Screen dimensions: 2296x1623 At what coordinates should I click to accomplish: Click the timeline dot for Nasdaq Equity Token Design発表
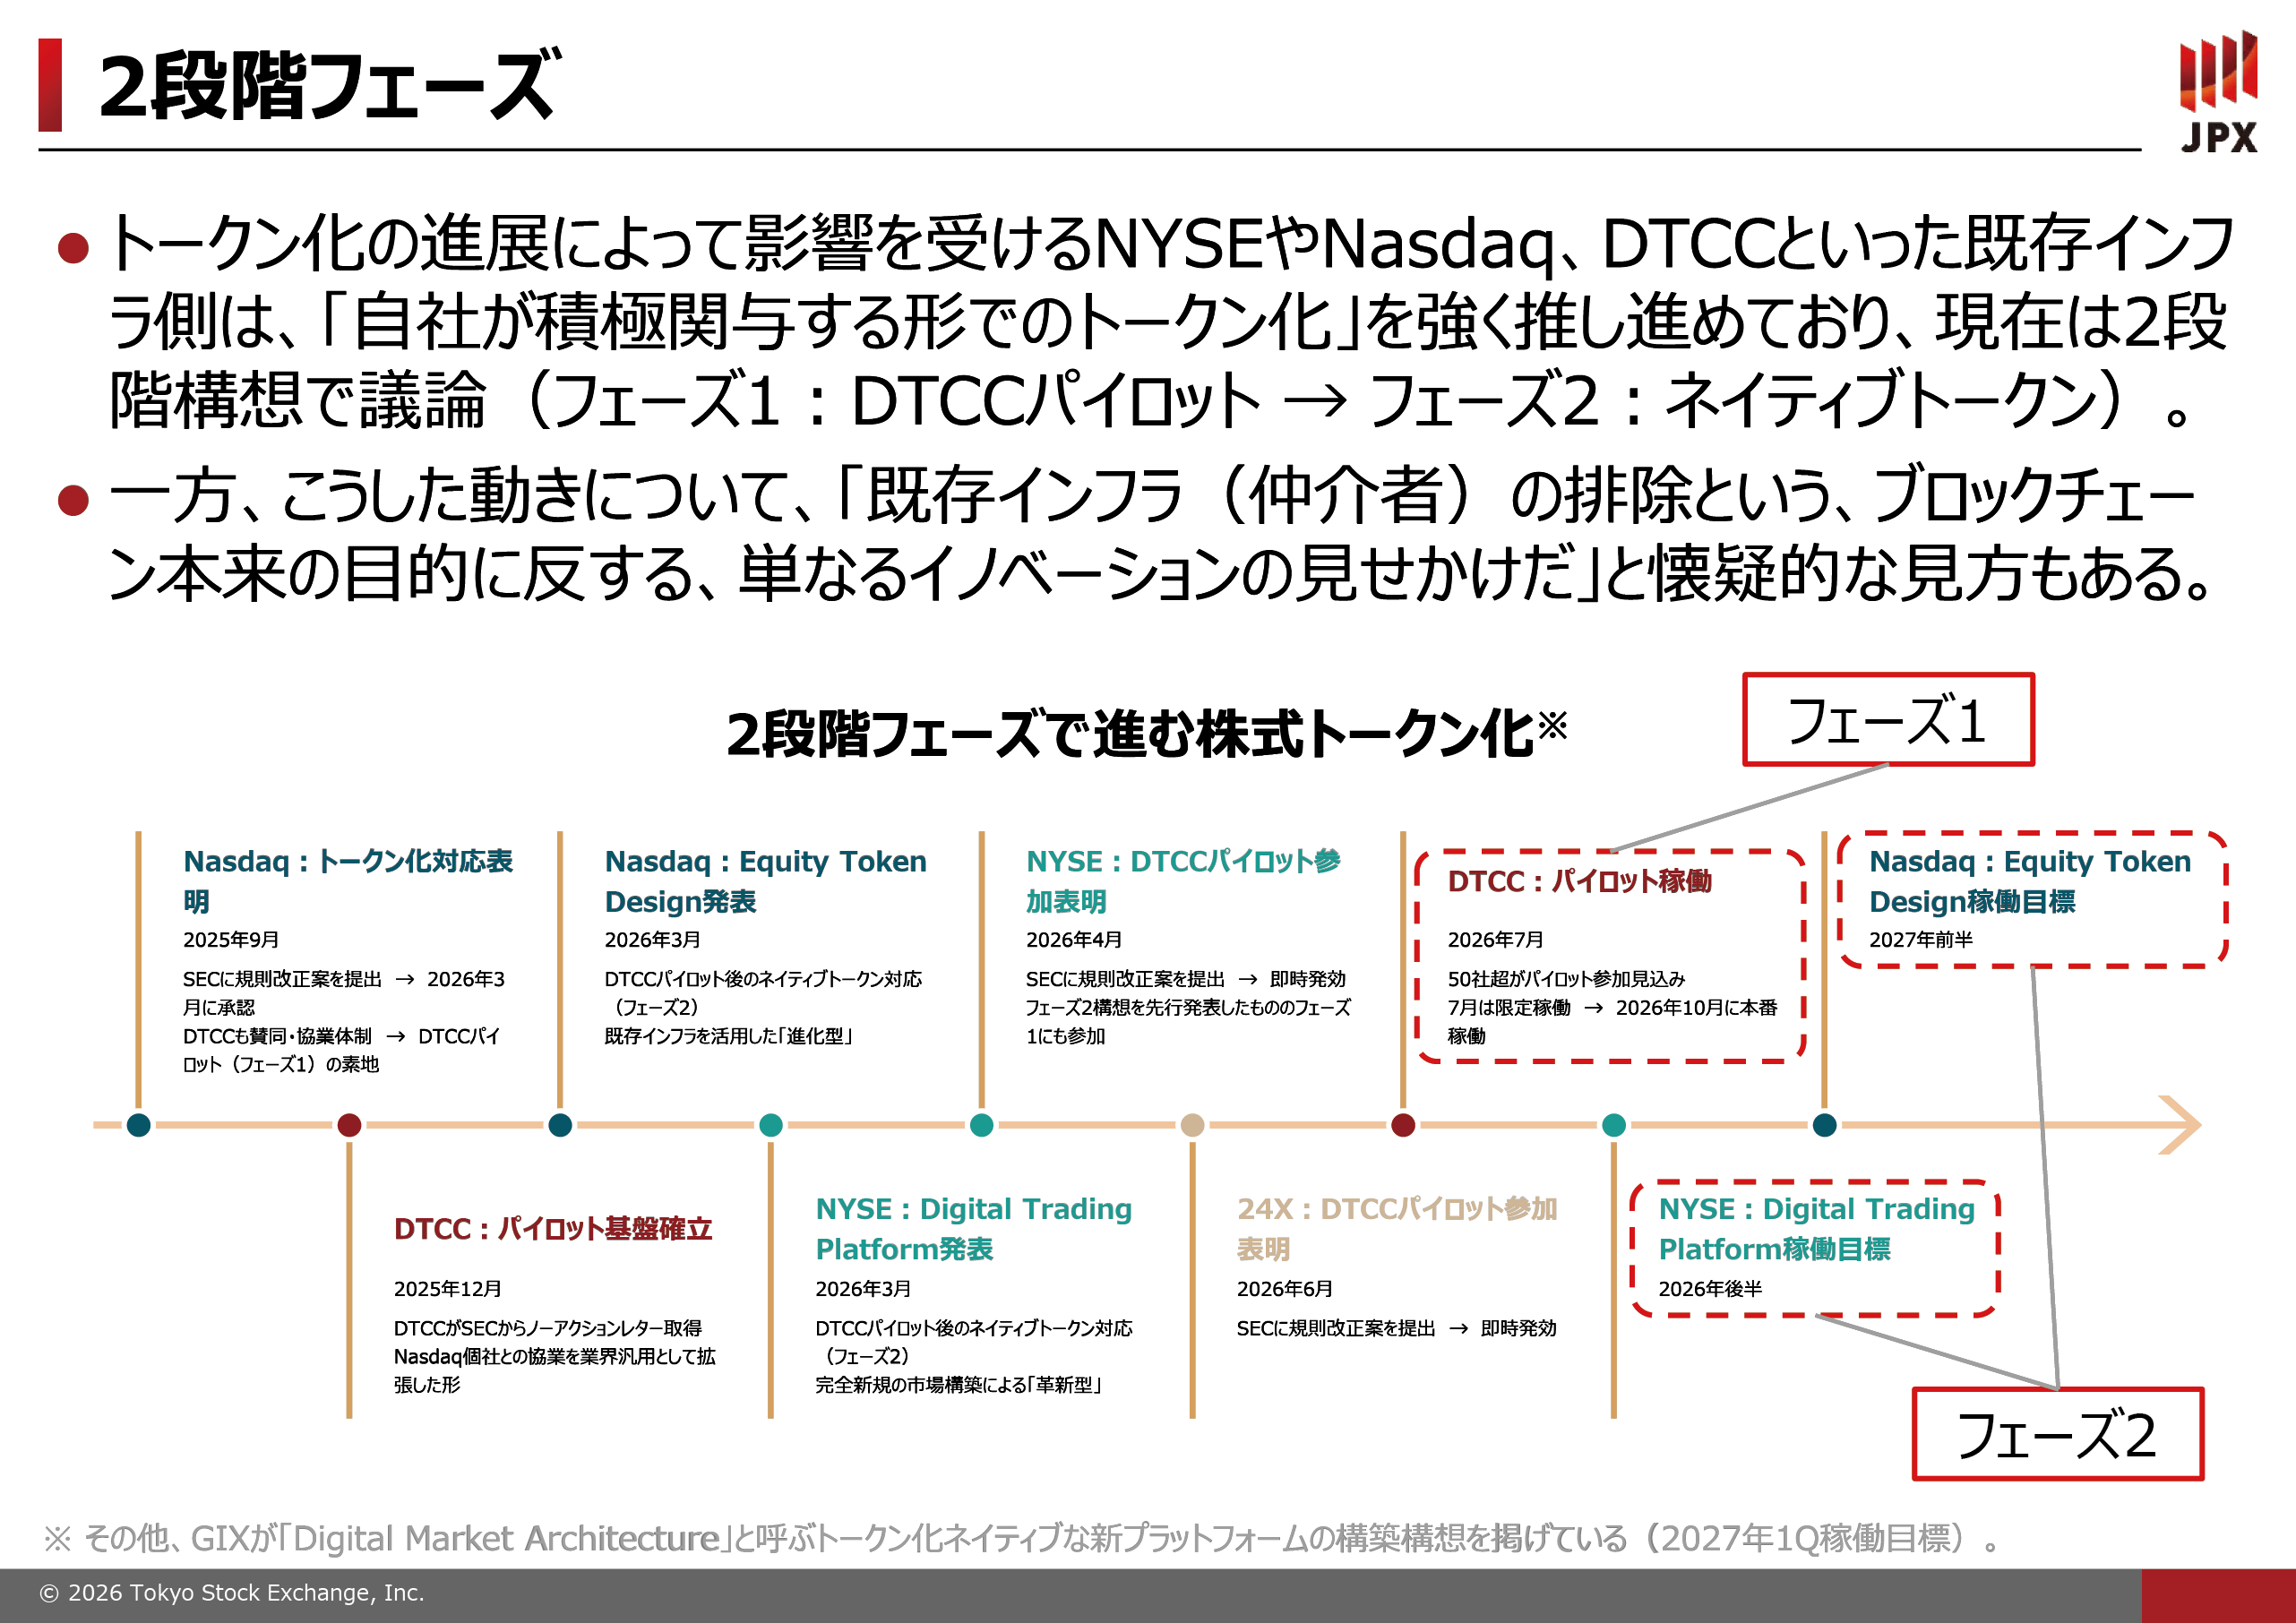pos(560,1125)
